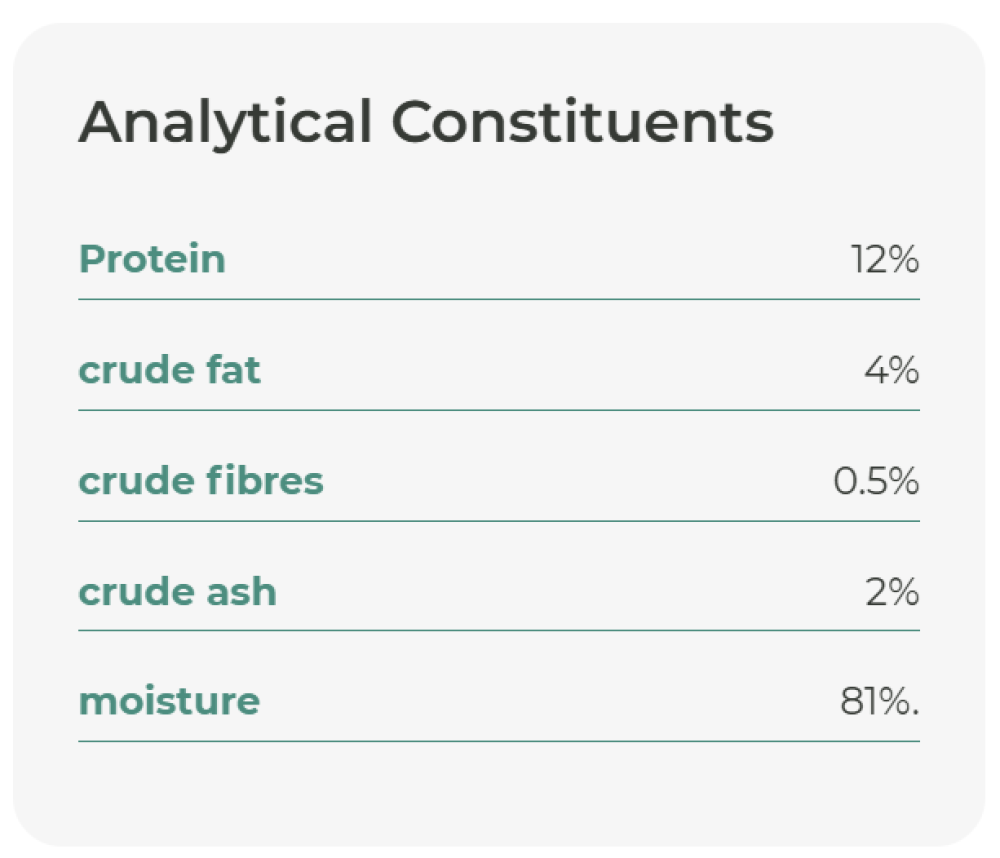Click the divider line under crude ash

pos(498,631)
